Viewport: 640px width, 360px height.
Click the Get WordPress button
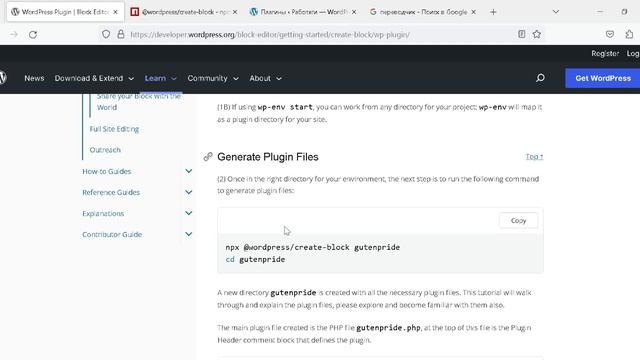[x=602, y=78]
